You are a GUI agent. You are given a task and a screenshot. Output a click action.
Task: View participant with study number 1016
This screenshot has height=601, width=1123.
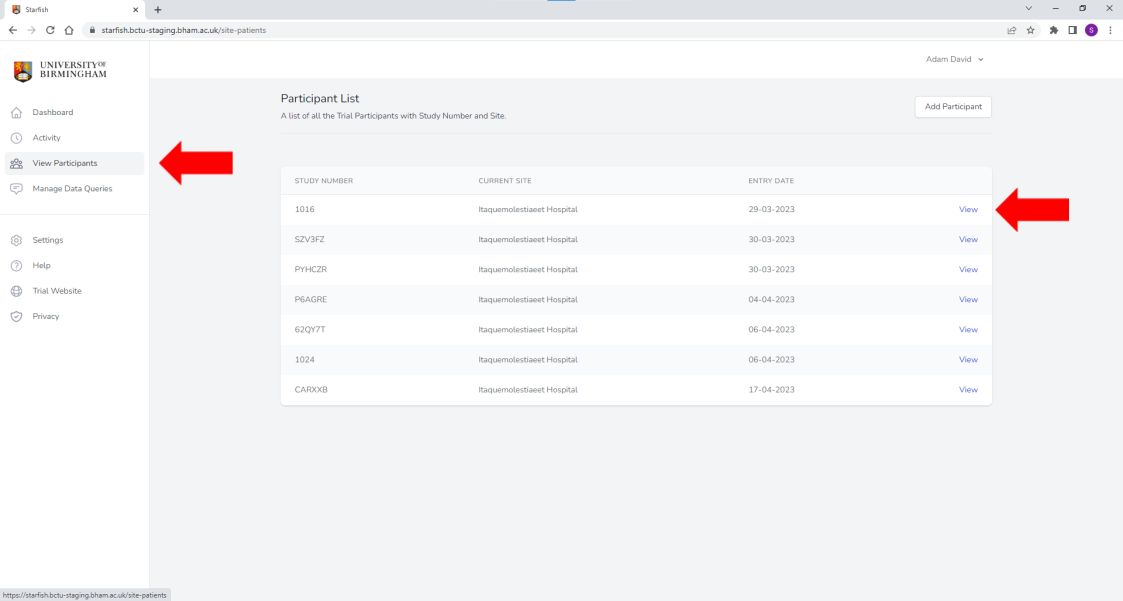[967, 210]
